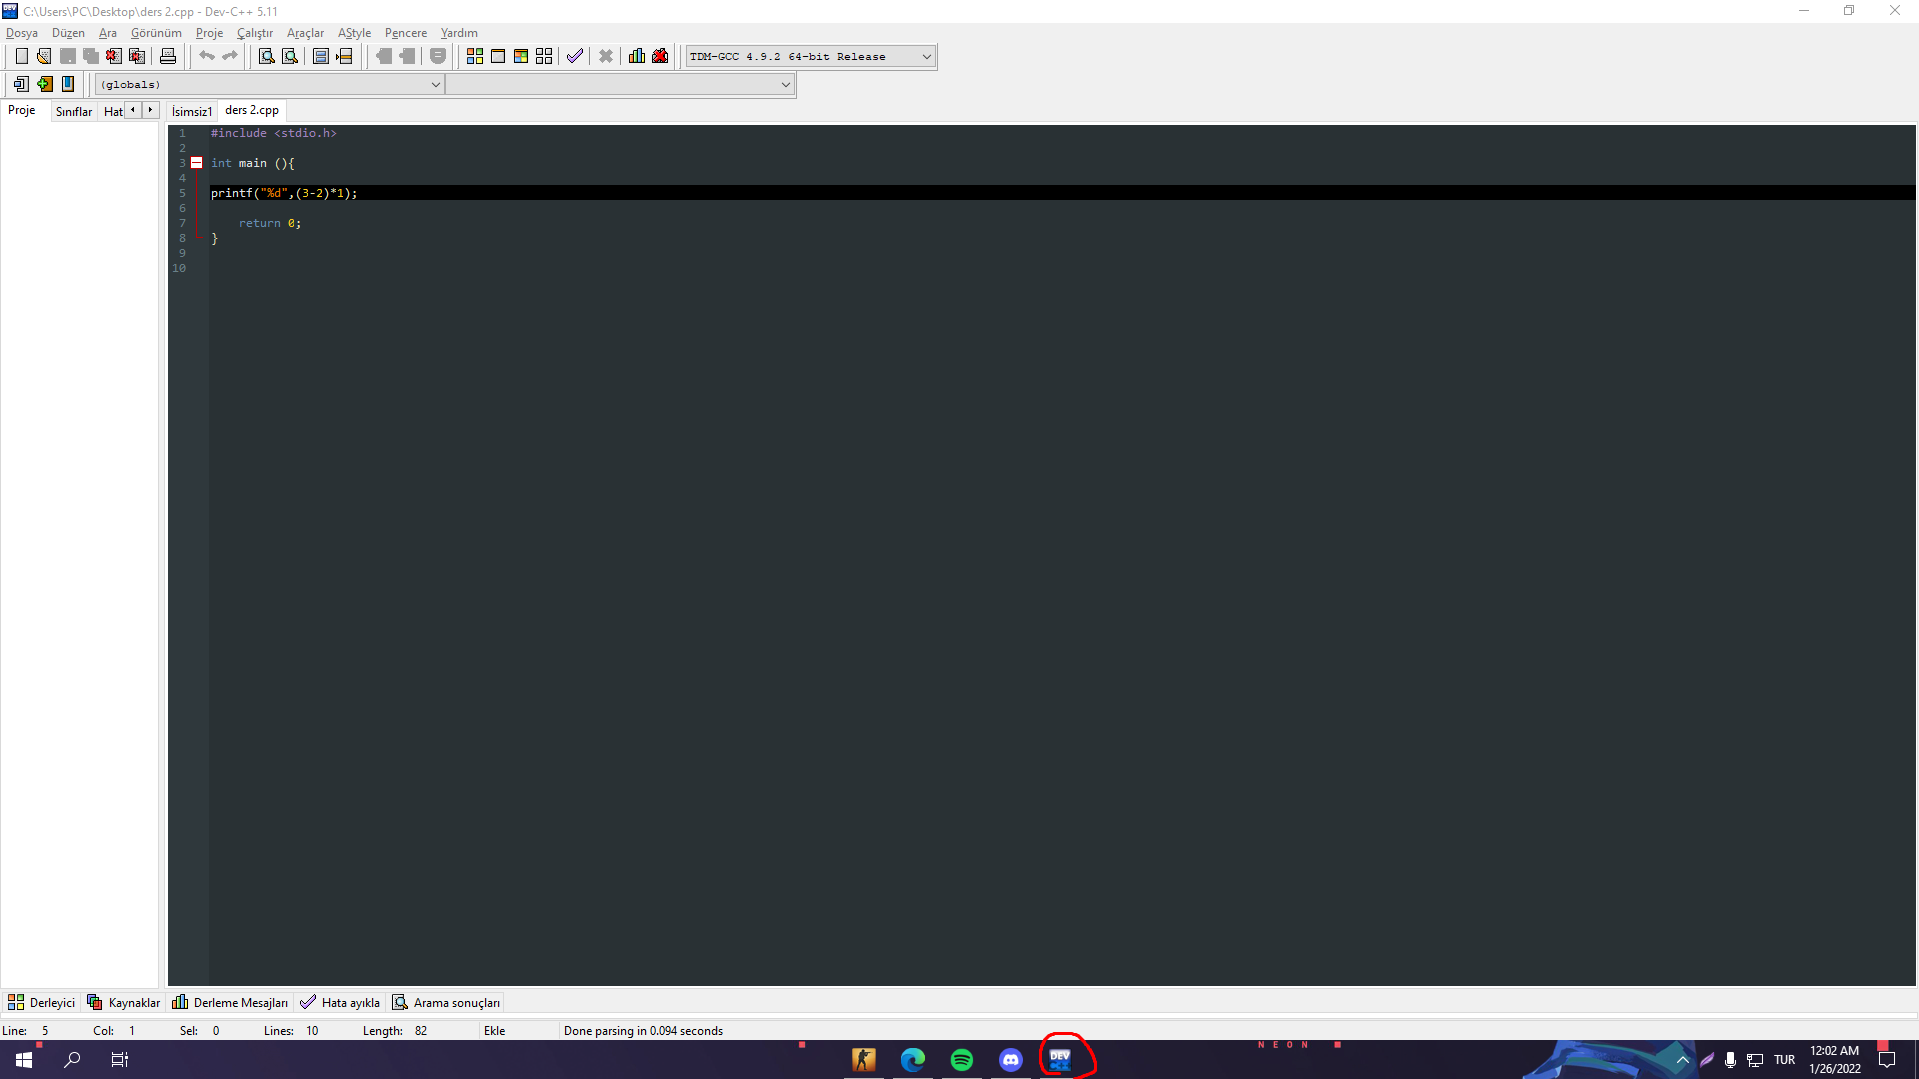1919x1079 pixels.
Task: Click the Compile icon with colored squares
Action: (x=475, y=56)
